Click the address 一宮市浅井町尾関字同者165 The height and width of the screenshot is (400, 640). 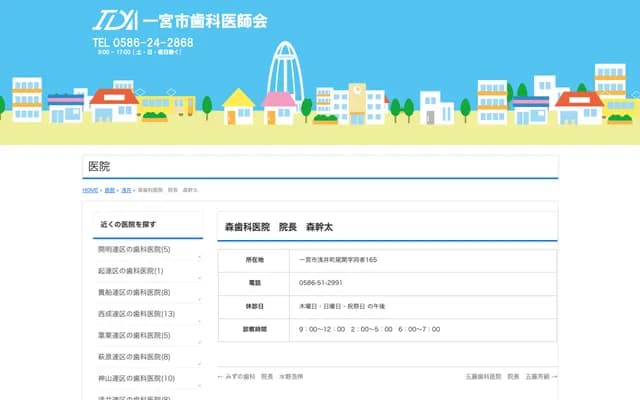338,260
